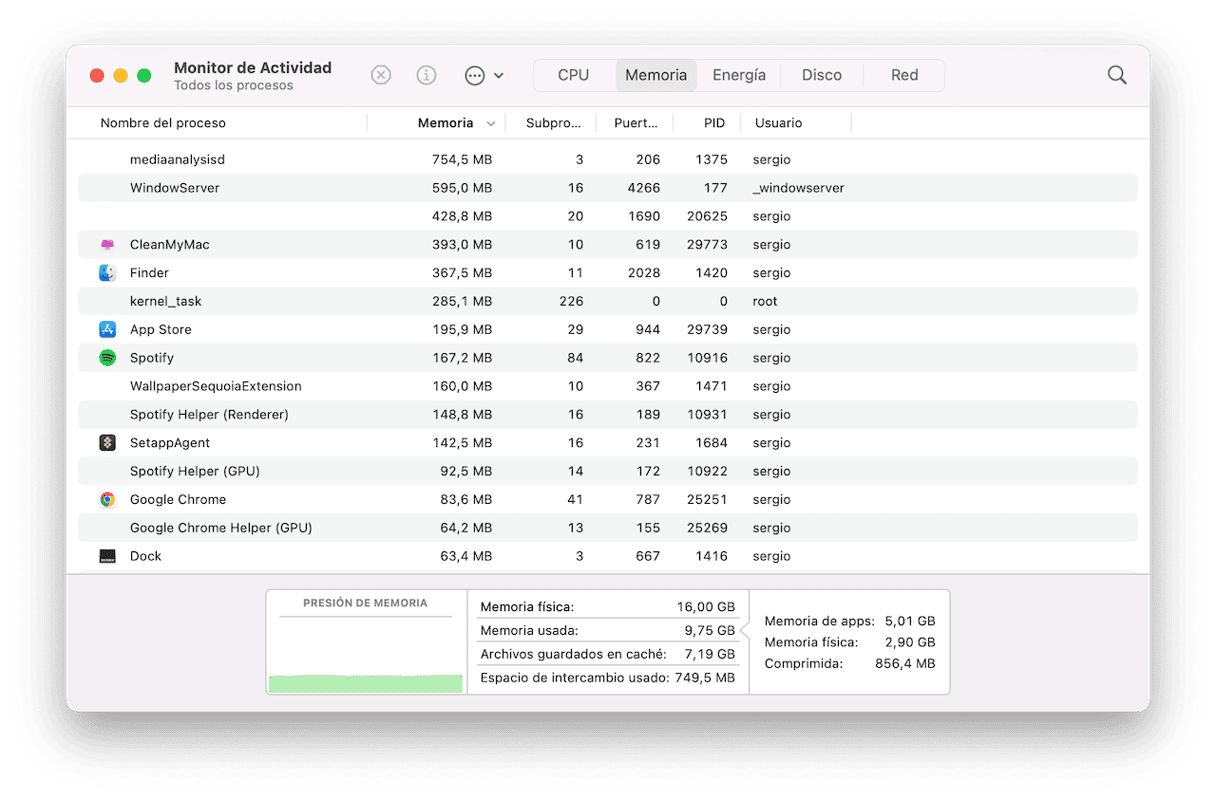Switch to the Disco tab

click(822, 75)
